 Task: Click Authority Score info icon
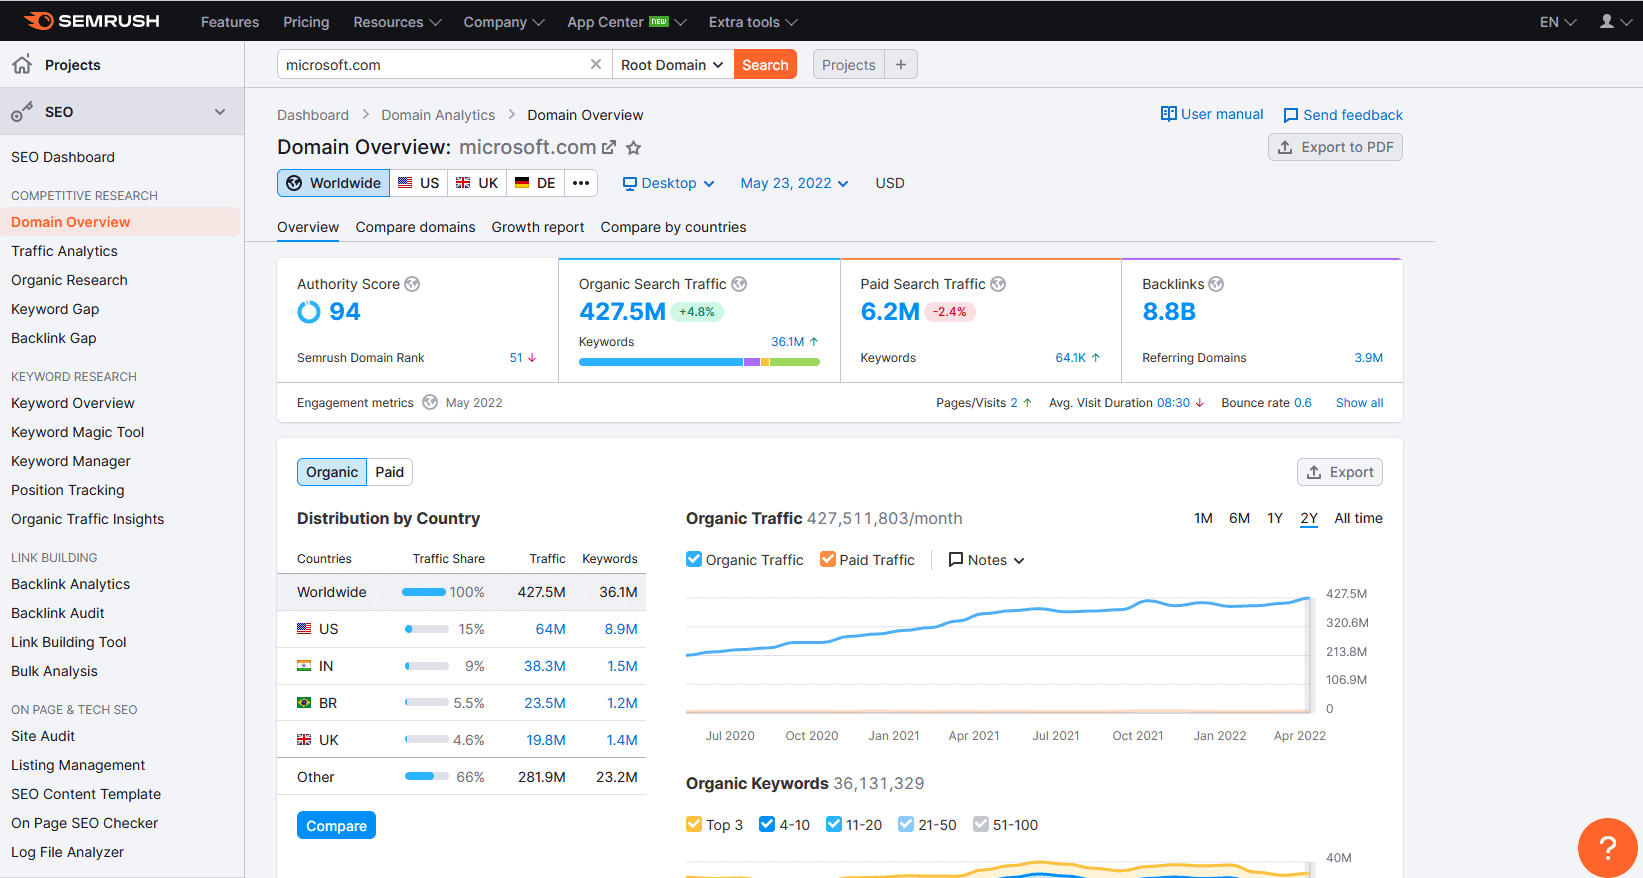tap(412, 284)
